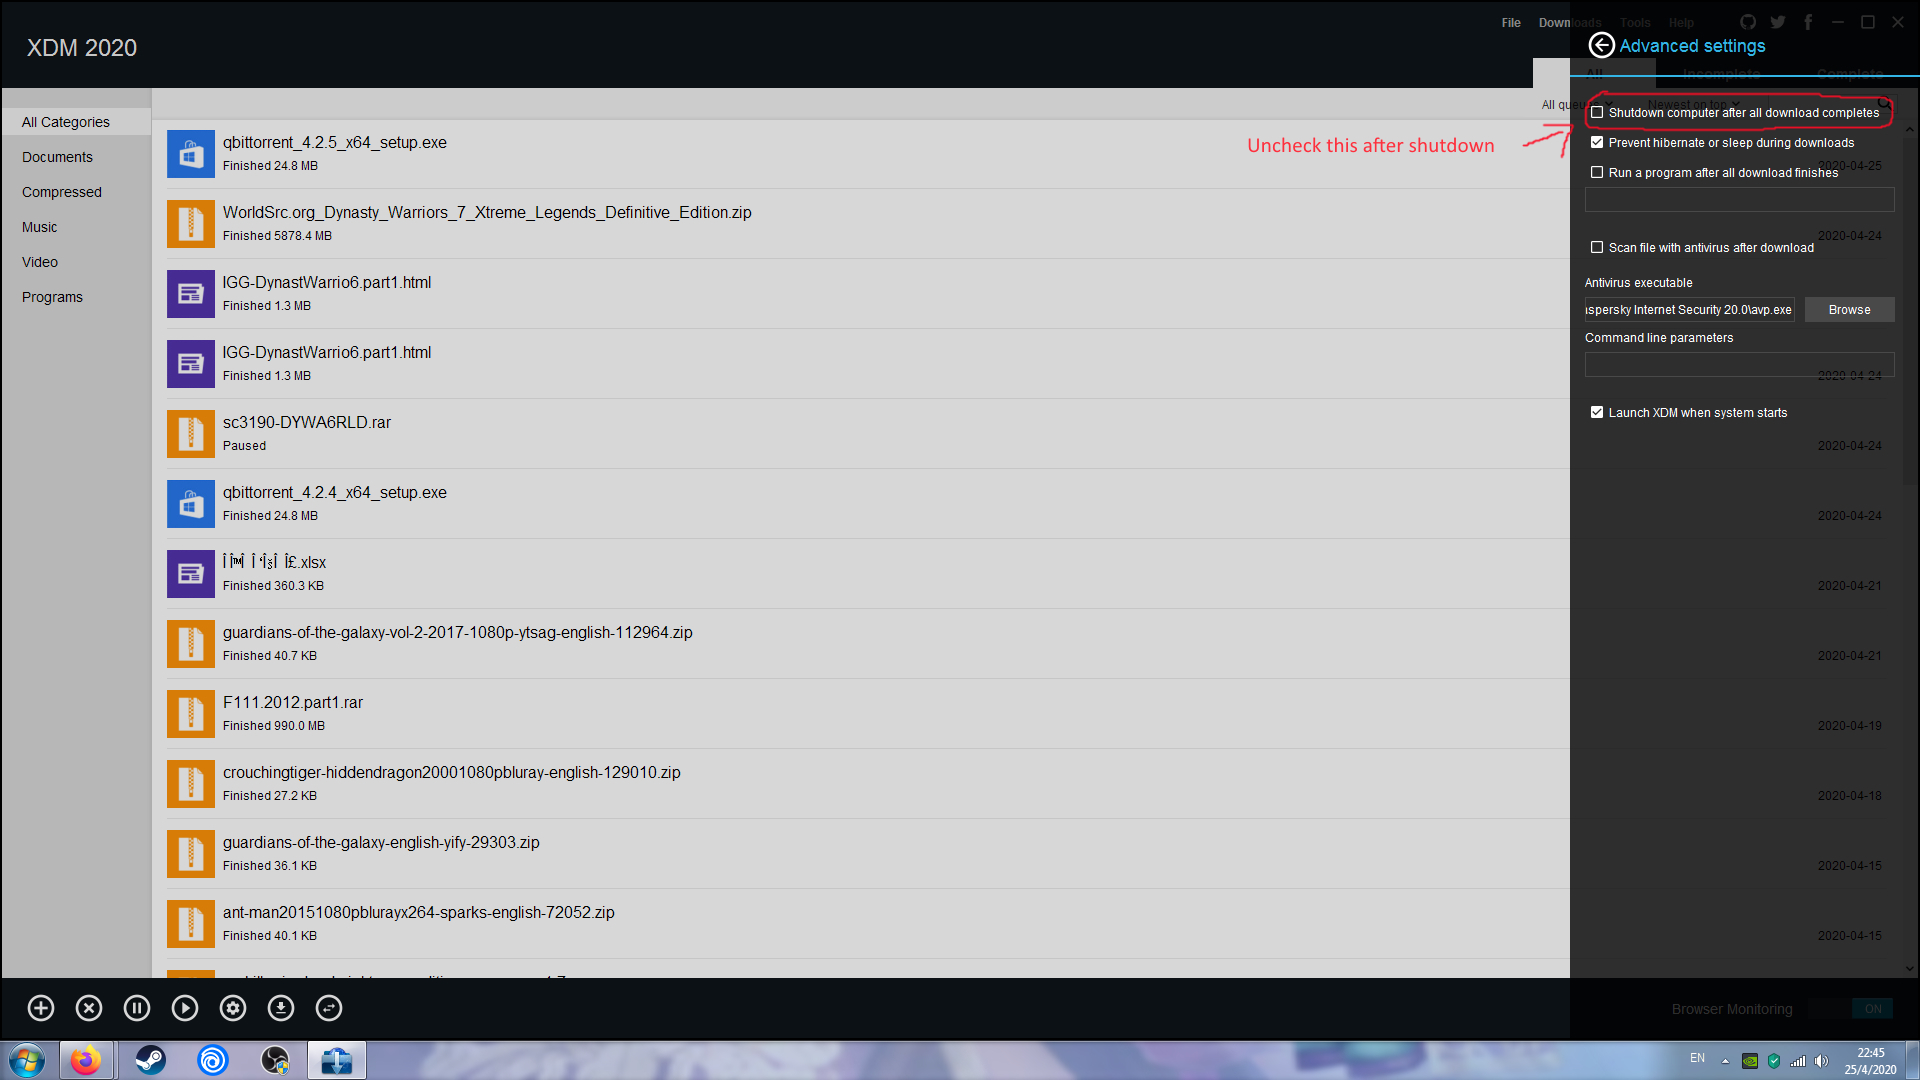The image size is (1920, 1080).
Task: Click the Browse button for antivirus executable
Action: point(1849,310)
